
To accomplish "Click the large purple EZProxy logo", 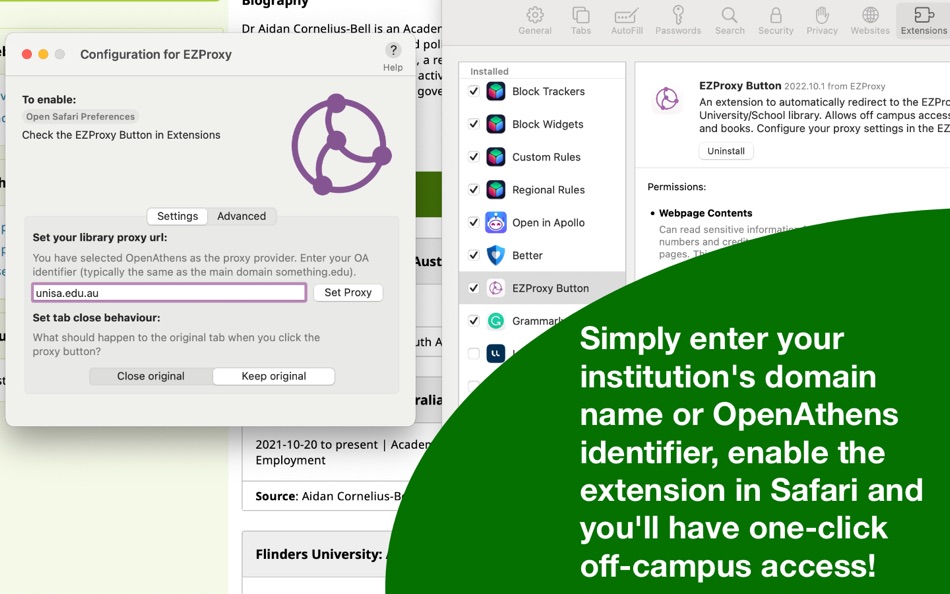I will (341, 144).
